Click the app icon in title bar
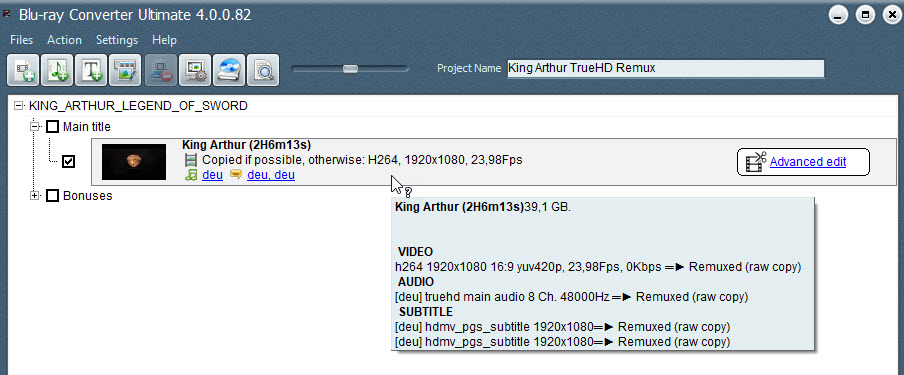 pos(7,15)
